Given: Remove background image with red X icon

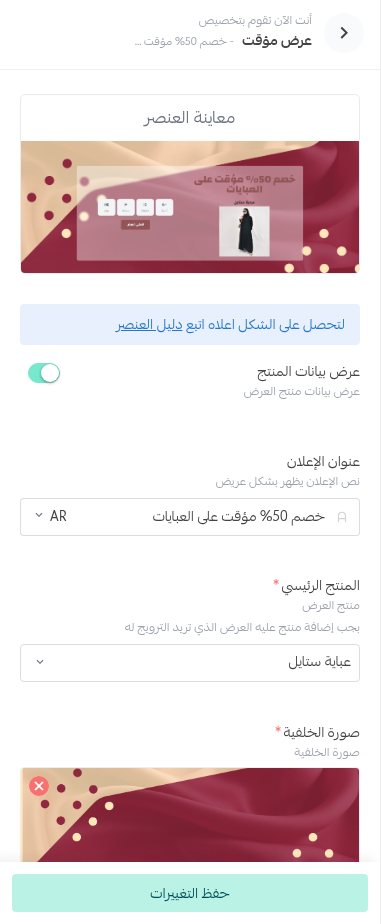Looking at the screenshot, I should [x=39, y=786].
